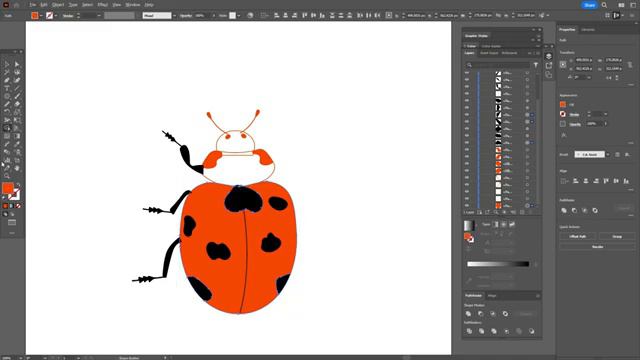Select the Lasso tool
Screen dimensions: 640x360
(x=17, y=72)
